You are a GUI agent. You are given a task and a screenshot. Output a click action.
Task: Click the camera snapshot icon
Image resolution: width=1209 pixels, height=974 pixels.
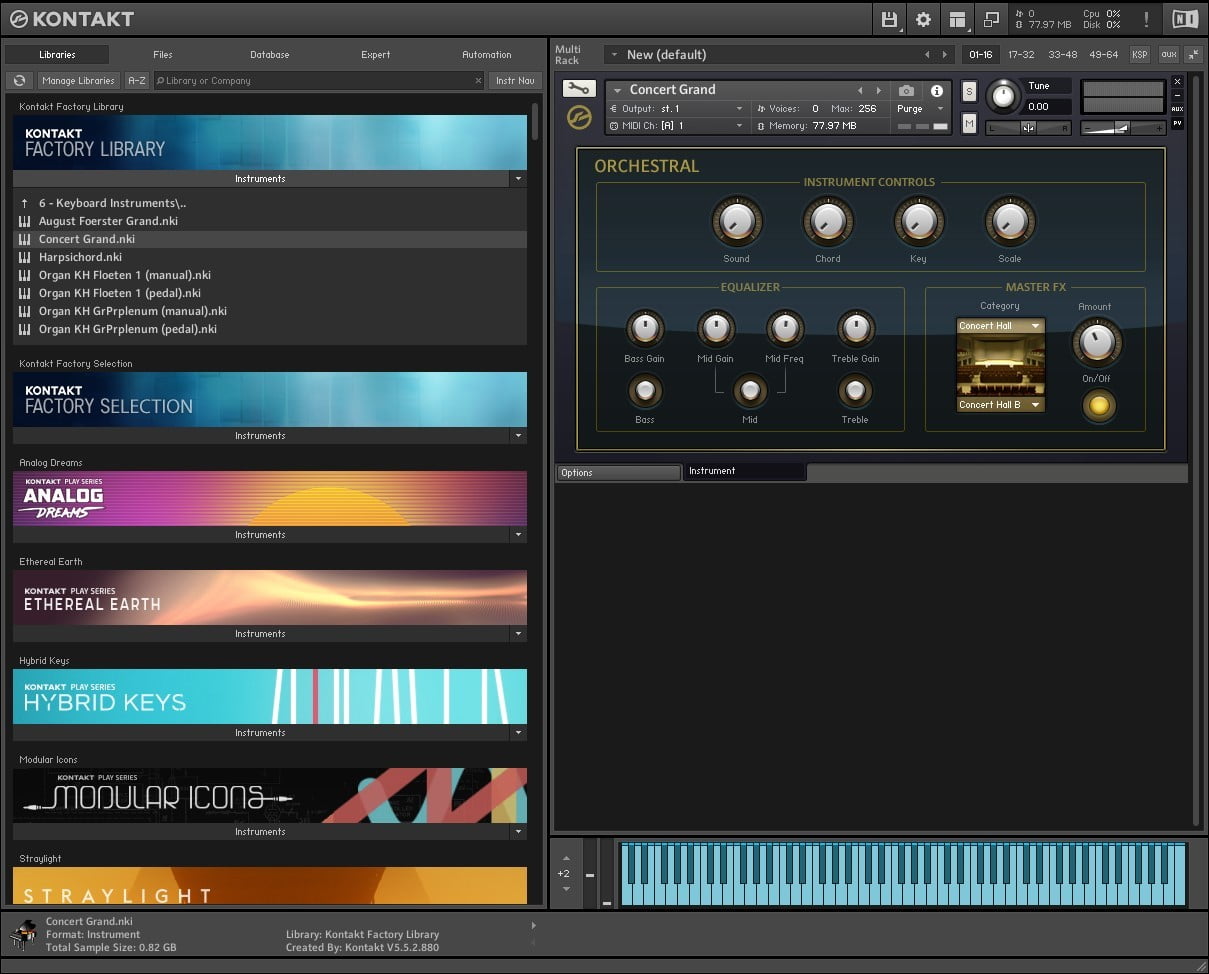pyautogui.click(x=906, y=90)
